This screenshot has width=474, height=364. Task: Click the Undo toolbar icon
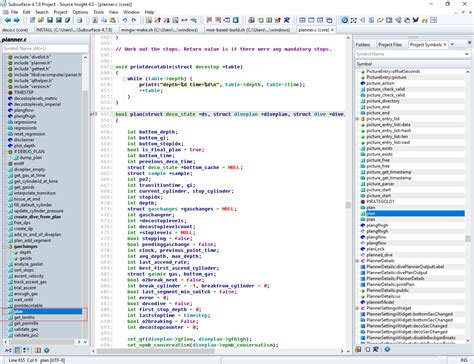point(125,20)
